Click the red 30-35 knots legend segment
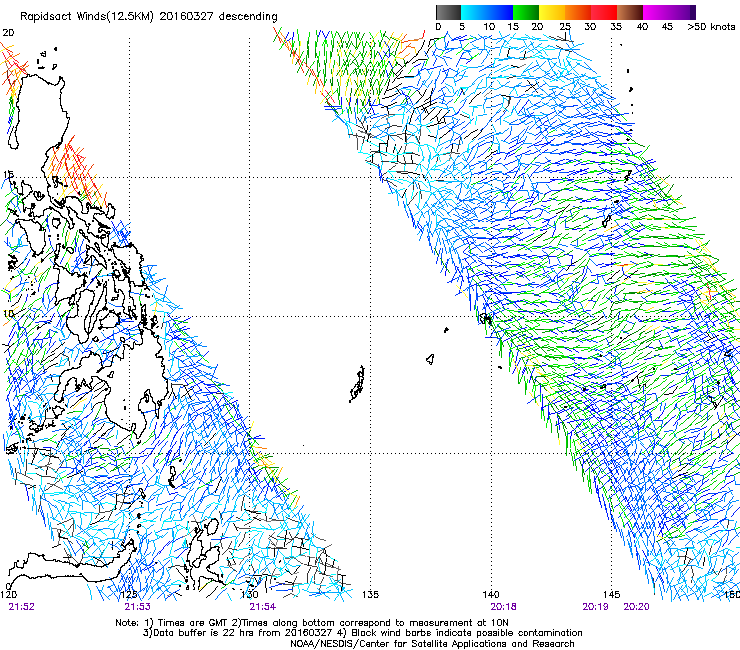 604,12
